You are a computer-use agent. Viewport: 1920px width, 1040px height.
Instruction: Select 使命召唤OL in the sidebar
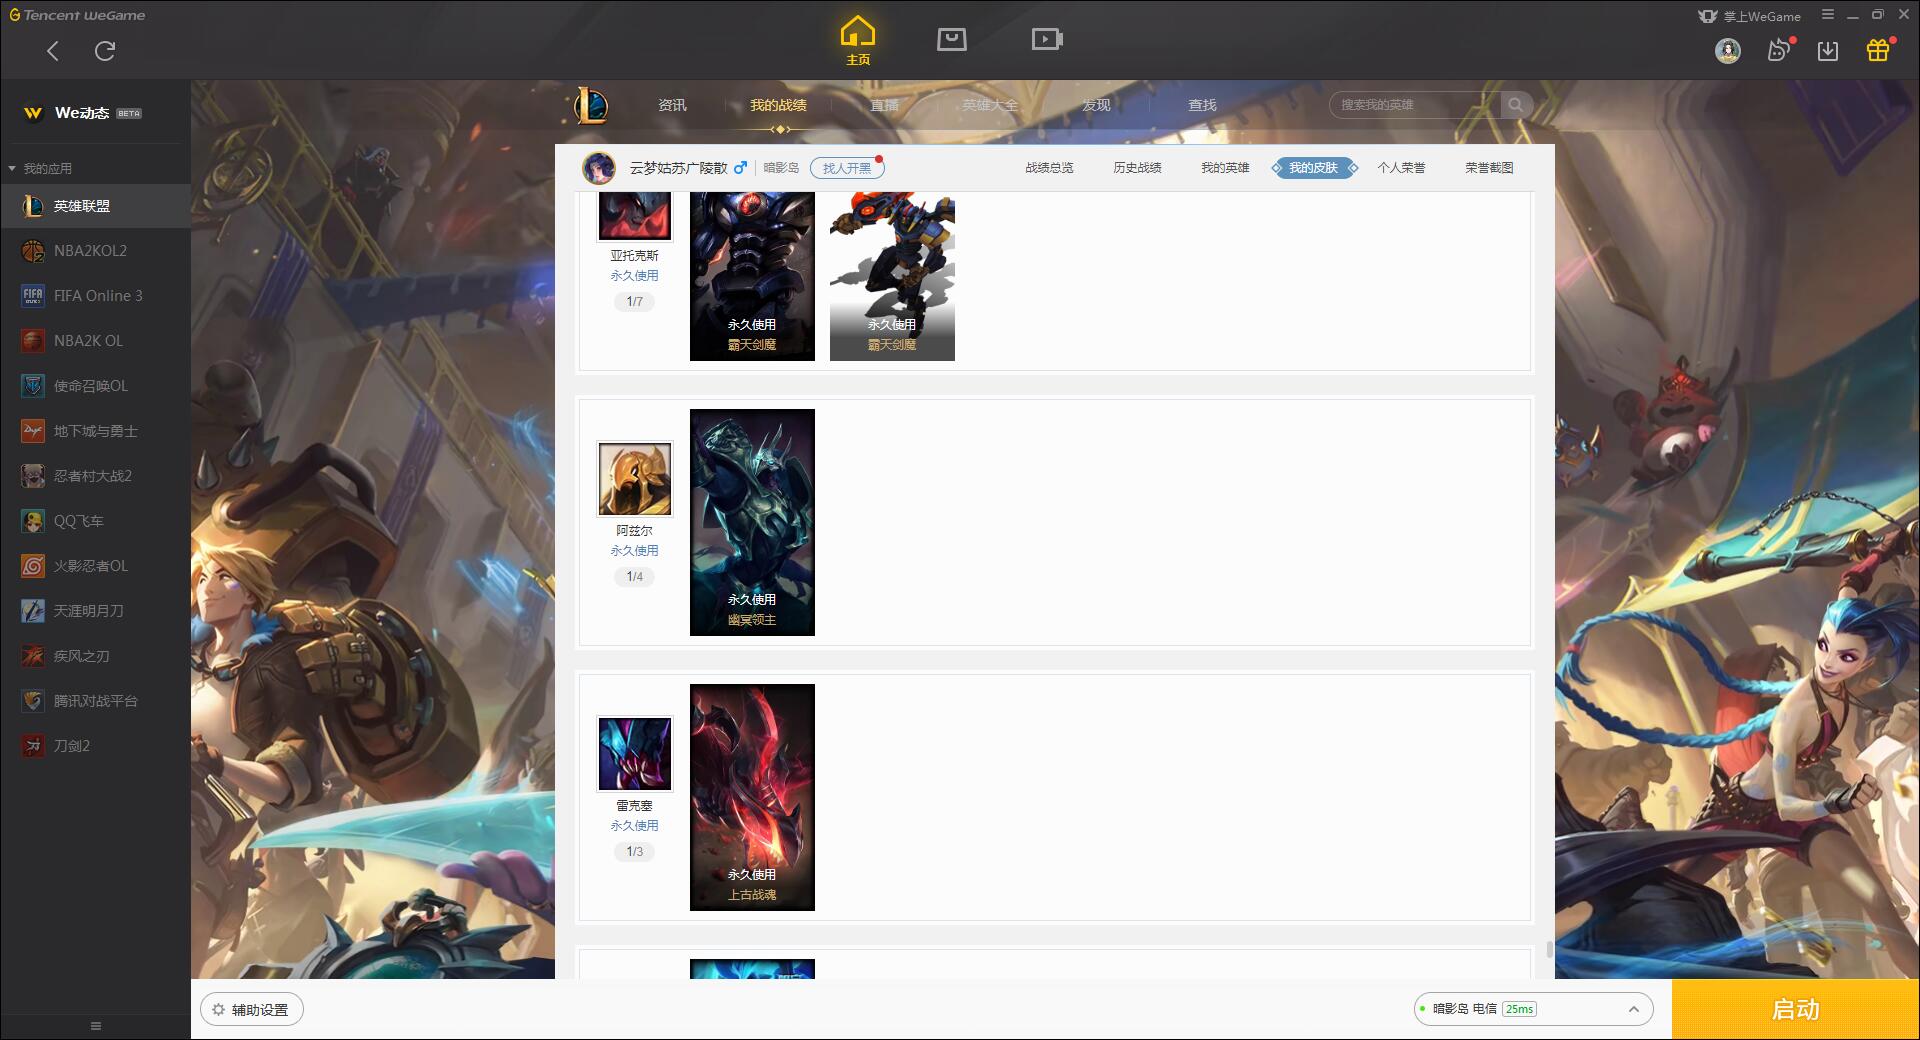click(95, 386)
